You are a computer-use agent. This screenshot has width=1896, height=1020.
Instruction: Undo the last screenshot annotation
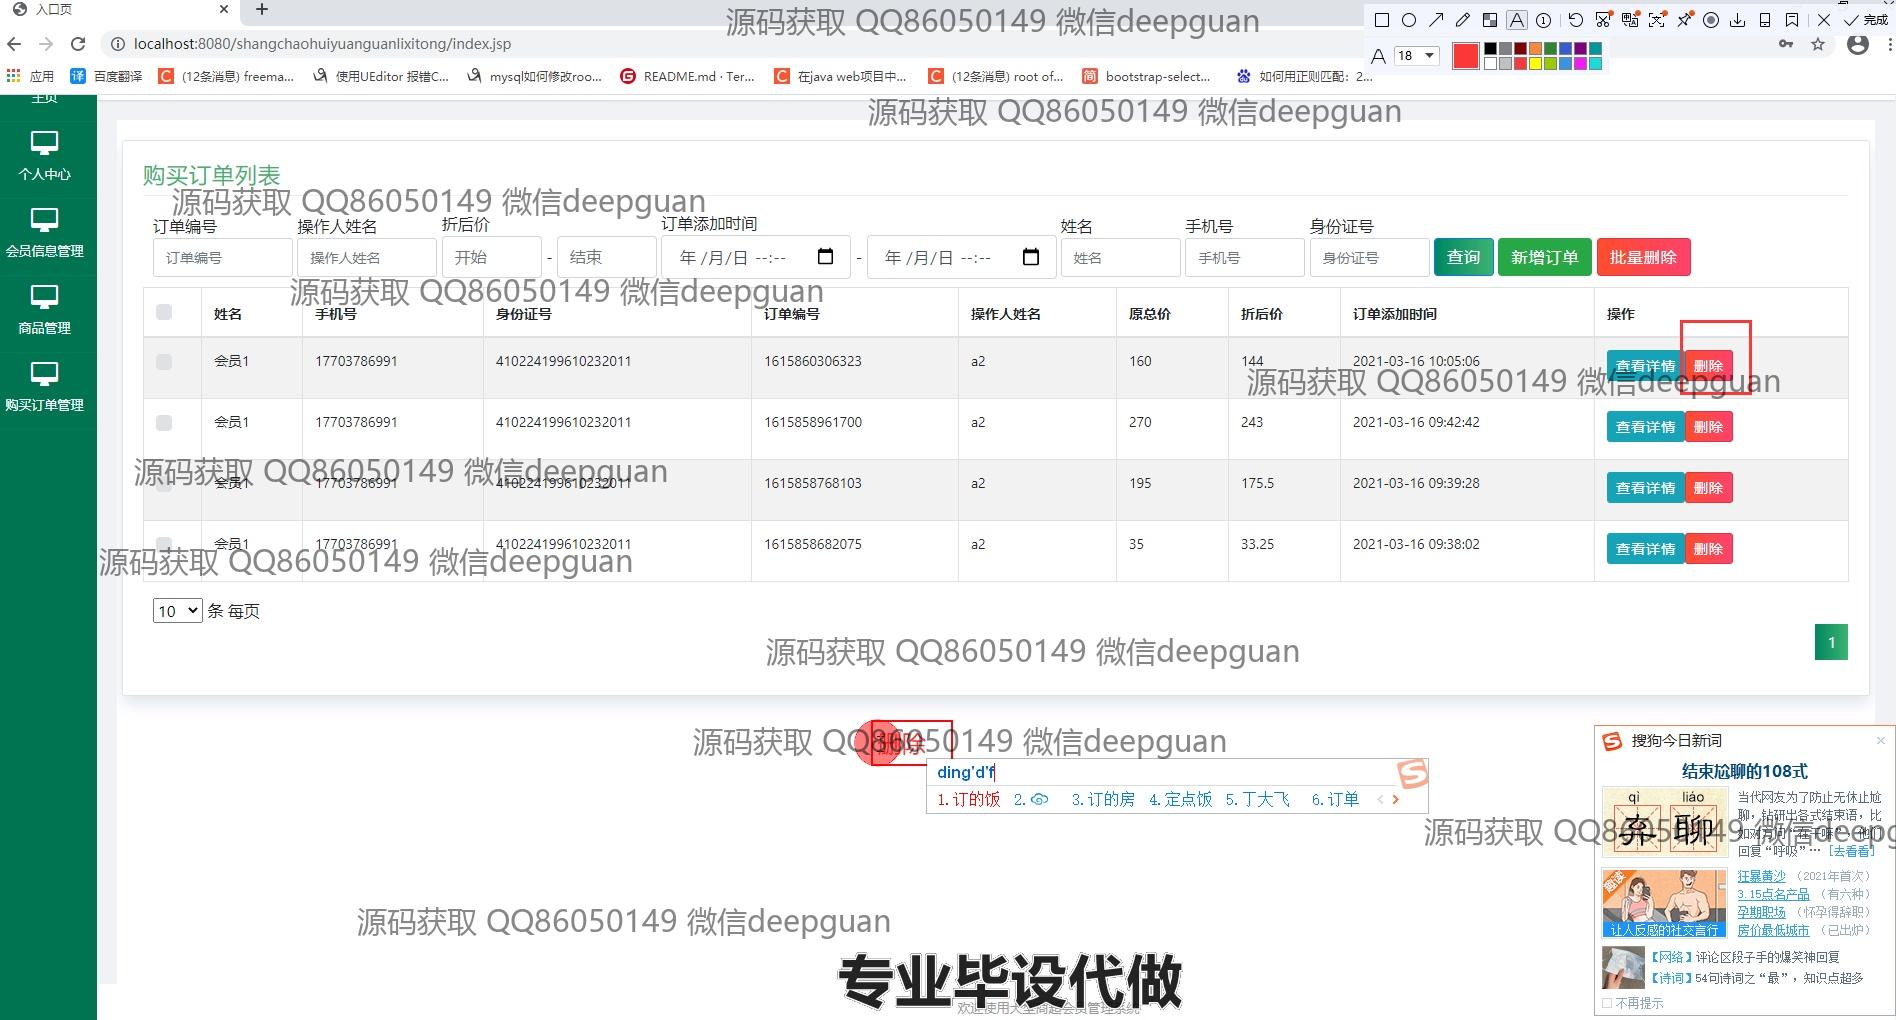click(x=1576, y=20)
